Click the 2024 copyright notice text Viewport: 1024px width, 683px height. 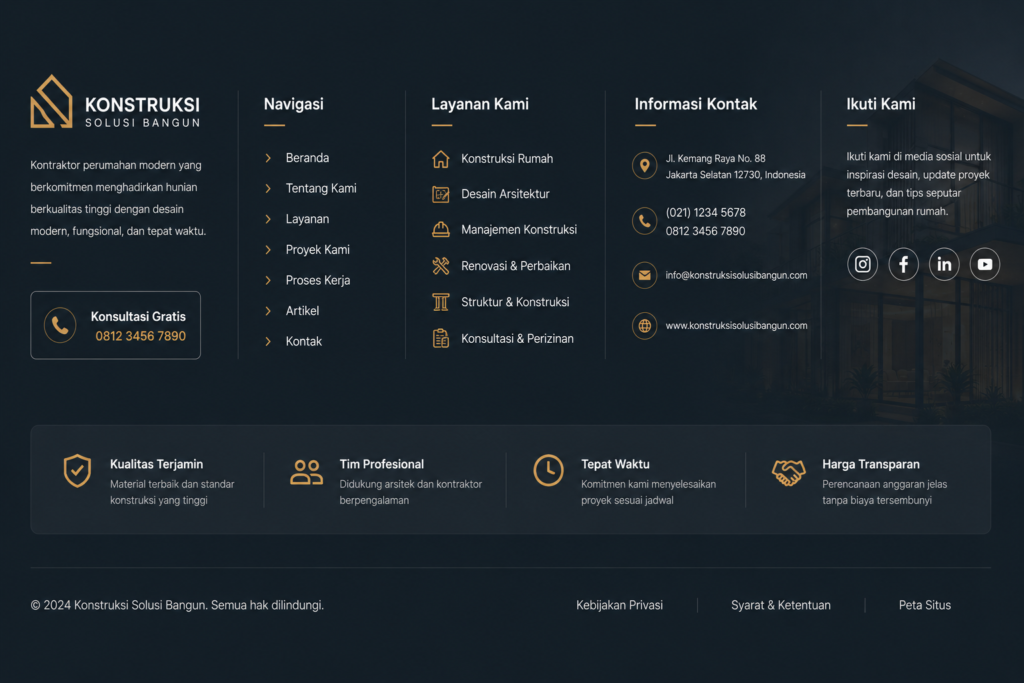177,605
